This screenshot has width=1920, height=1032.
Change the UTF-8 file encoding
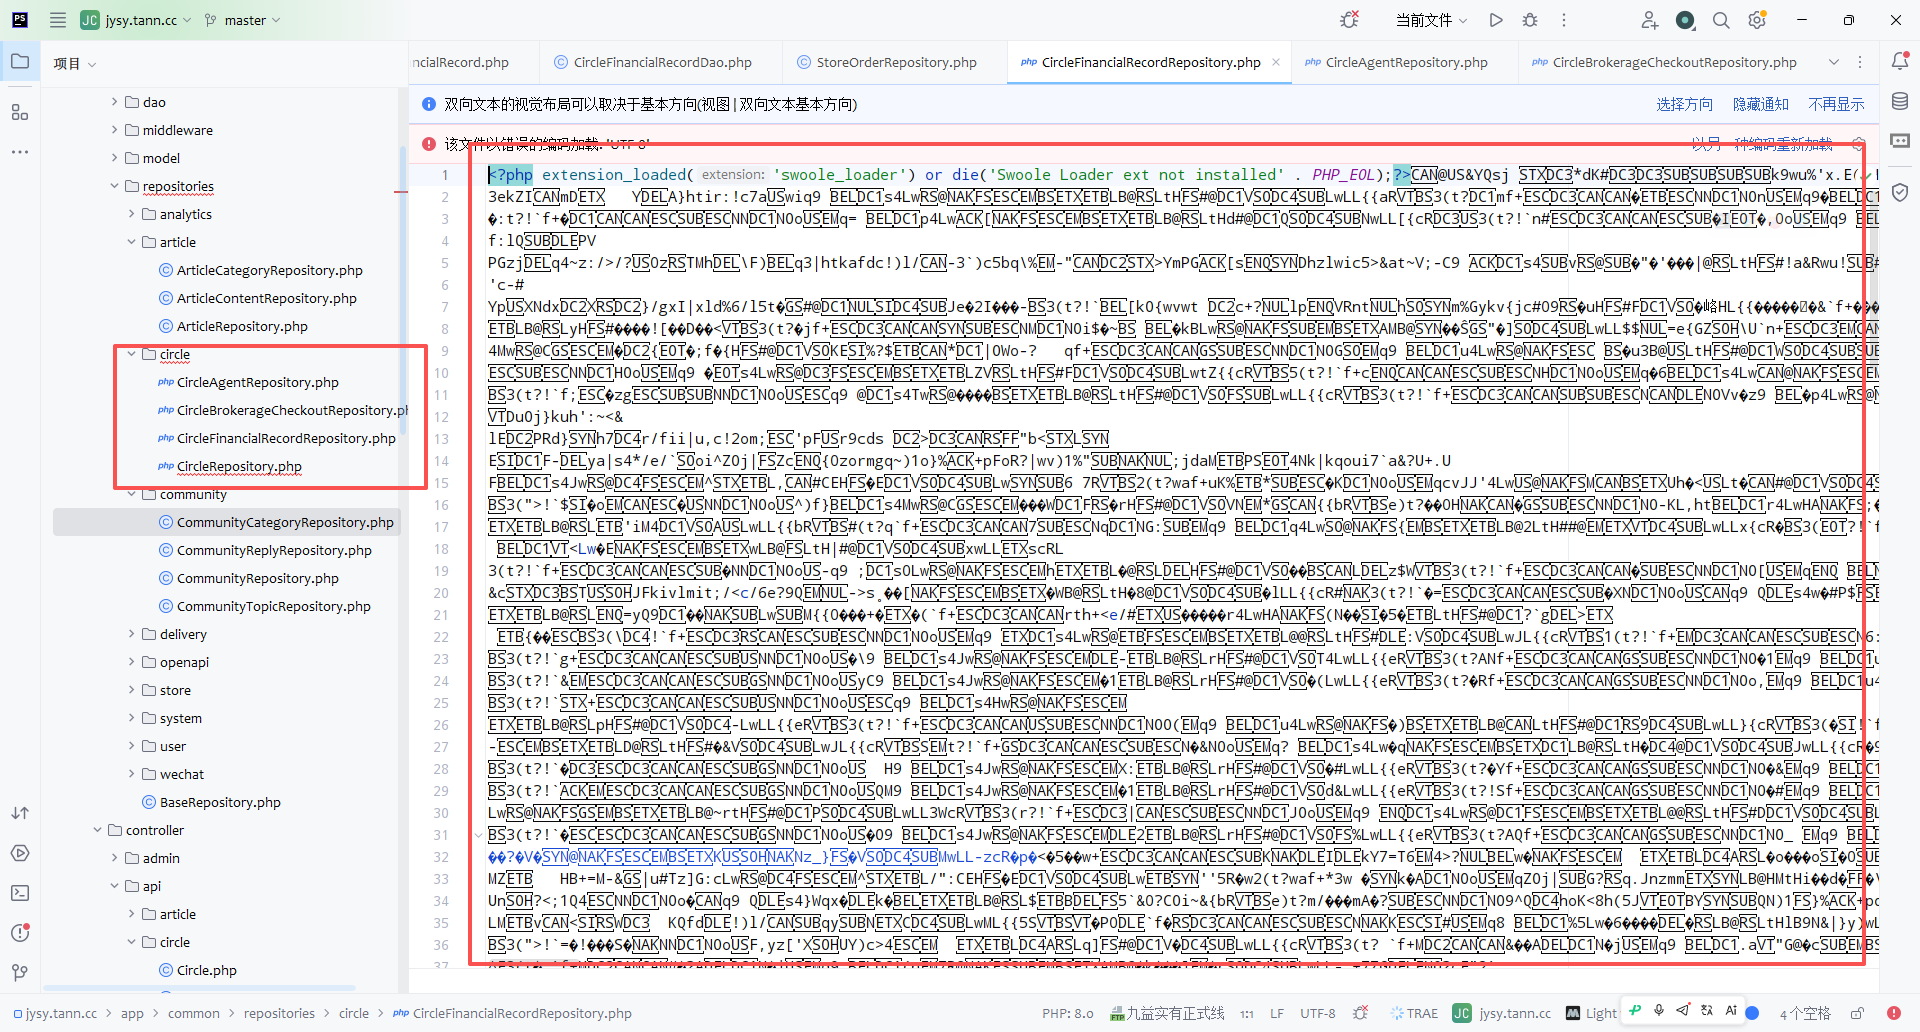coord(1317,1013)
